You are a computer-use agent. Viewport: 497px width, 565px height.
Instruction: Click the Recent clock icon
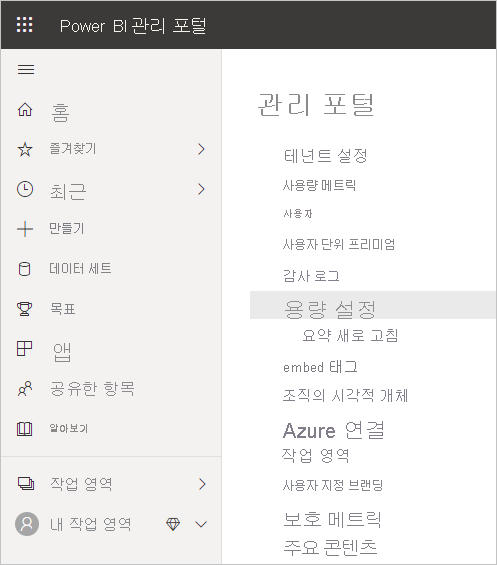point(25,189)
